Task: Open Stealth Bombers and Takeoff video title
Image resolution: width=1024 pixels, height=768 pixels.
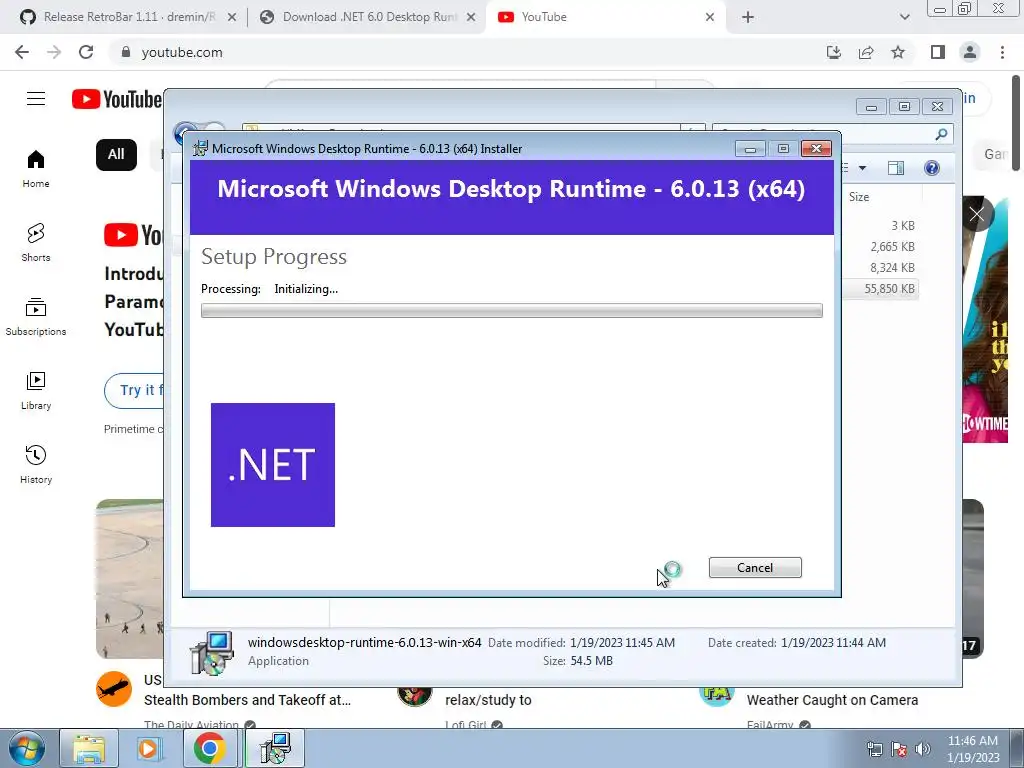Action: pyautogui.click(x=247, y=700)
